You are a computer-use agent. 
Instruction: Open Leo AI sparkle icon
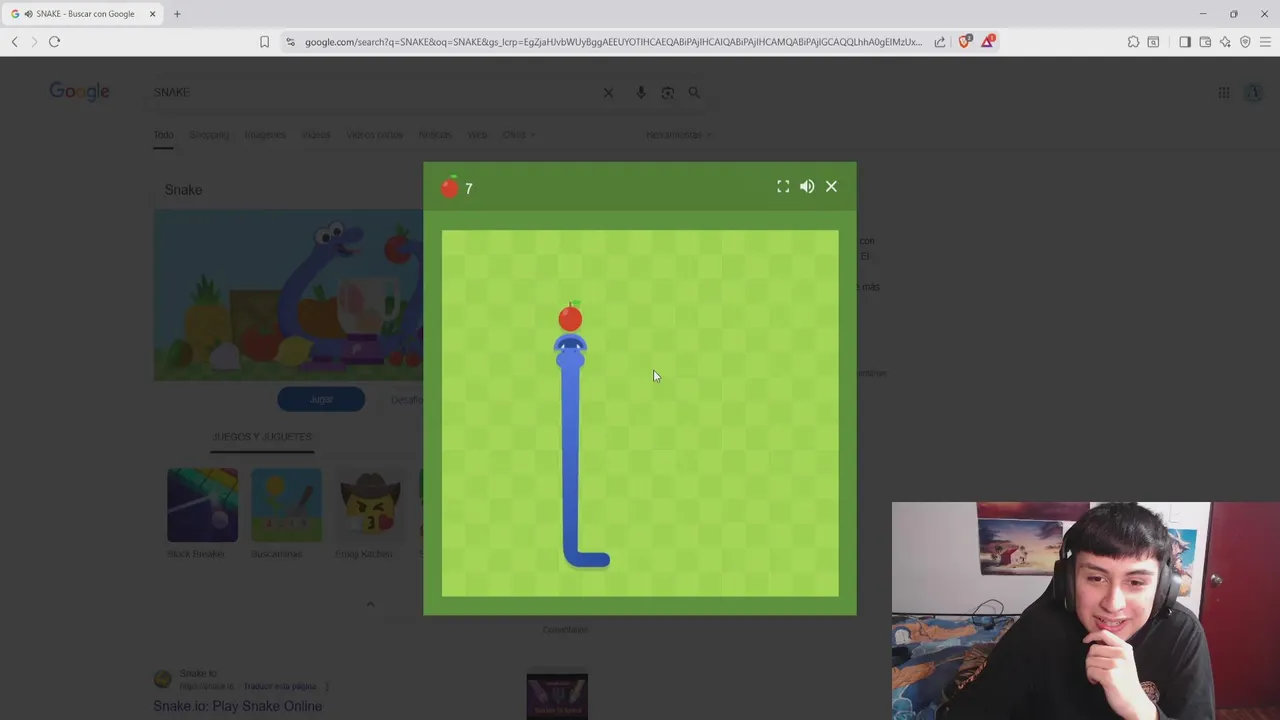pos(1225,42)
